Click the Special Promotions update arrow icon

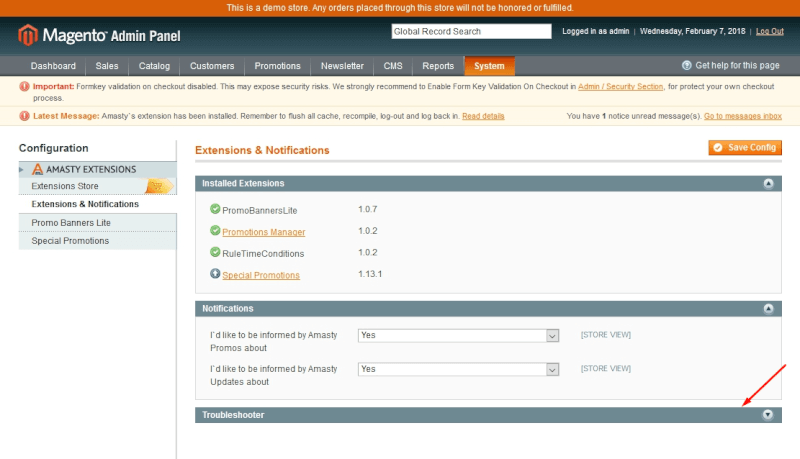tap(215, 273)
